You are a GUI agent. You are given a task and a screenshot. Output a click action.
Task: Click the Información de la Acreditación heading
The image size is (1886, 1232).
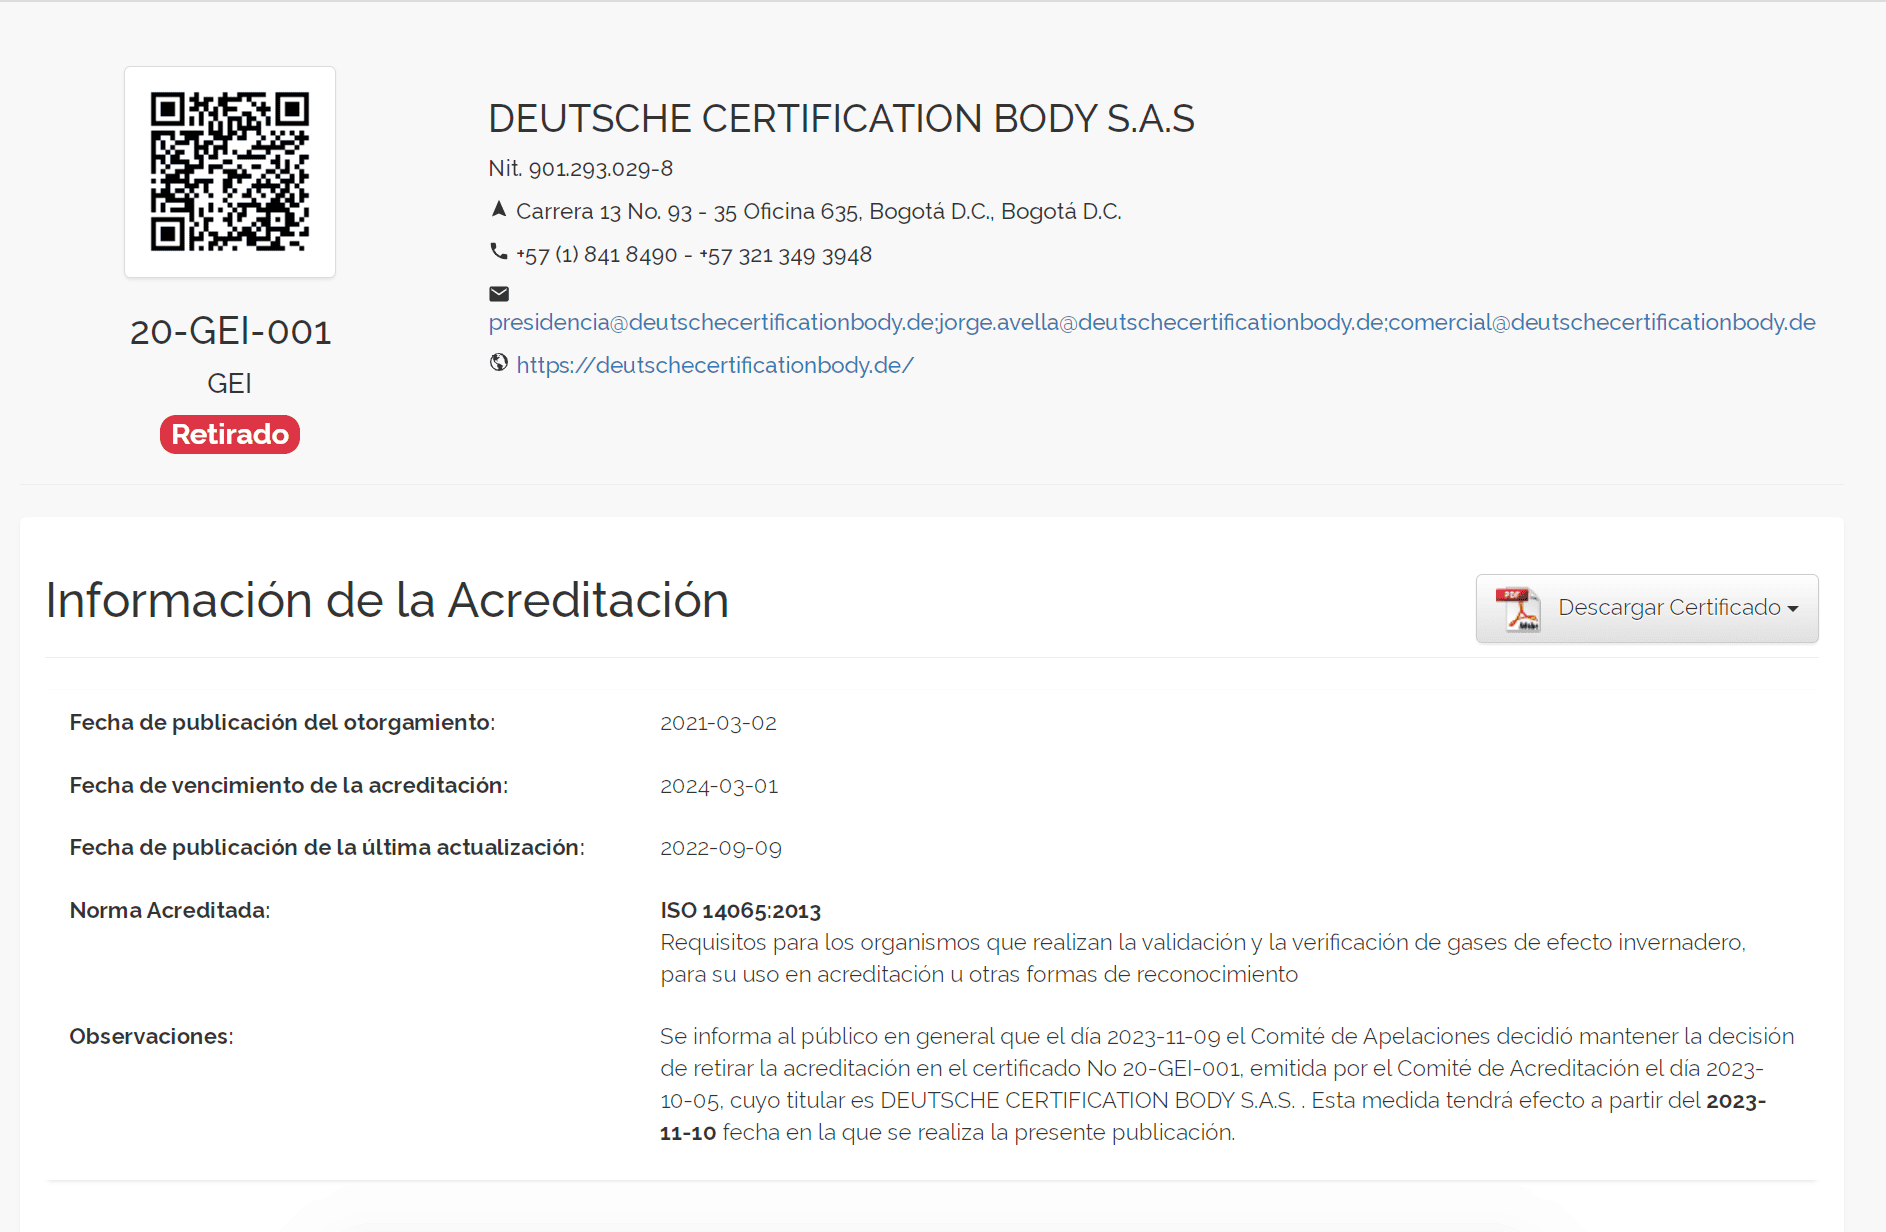[387, 600]
